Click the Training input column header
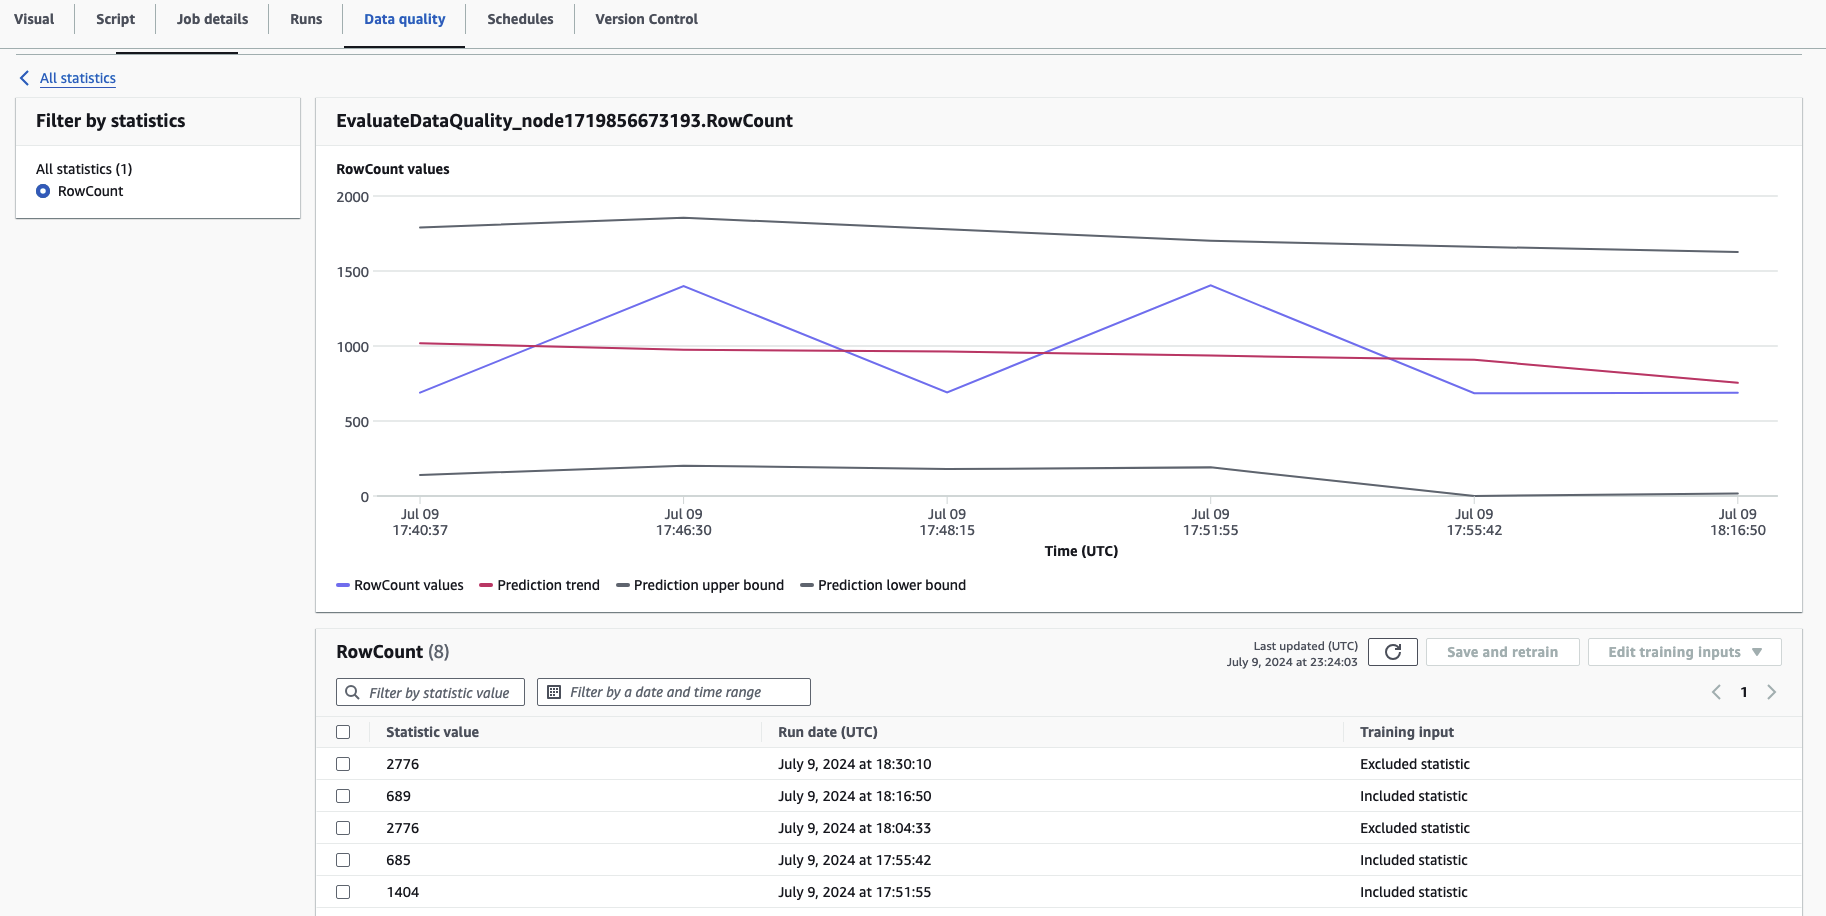This screenshot has height=916, width=1826. 1407,732
